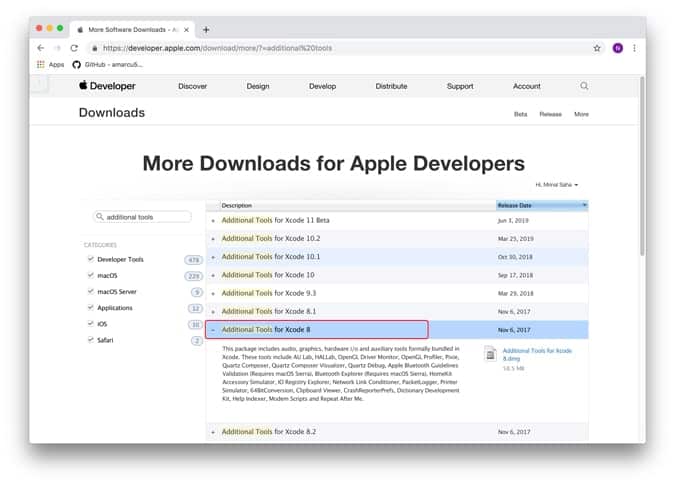Image resolution: width=675 pixels, height=485 pixels.
Task: Open the Chrome three-dot menu
Action: pos(634,48)
